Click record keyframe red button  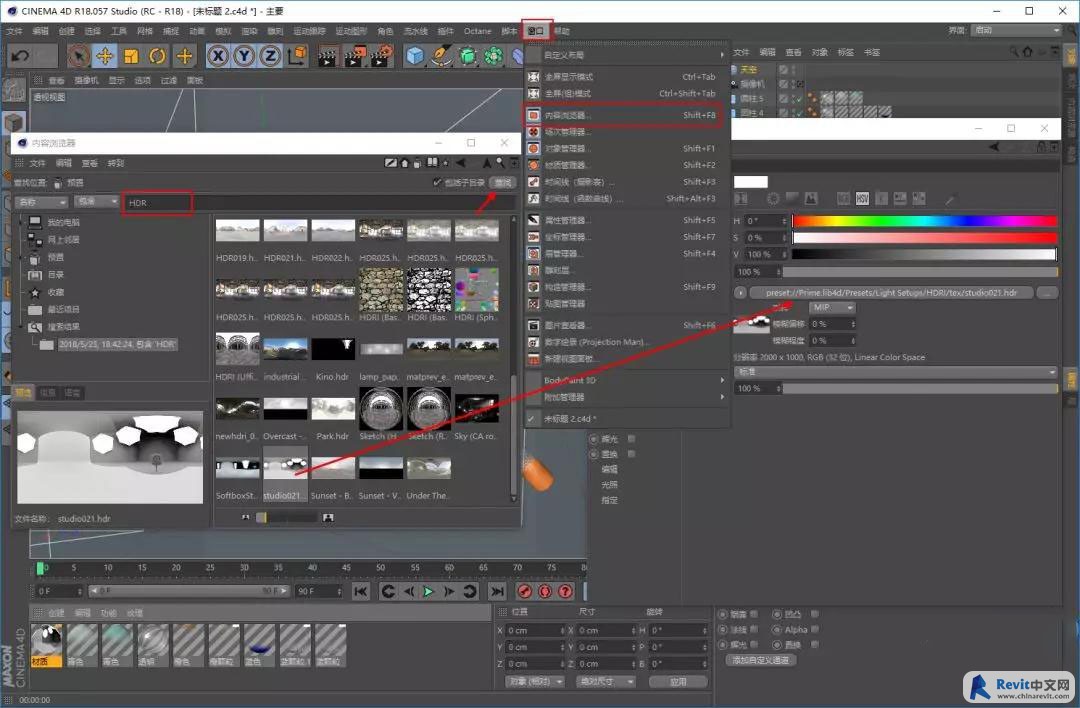coord(525,592)
